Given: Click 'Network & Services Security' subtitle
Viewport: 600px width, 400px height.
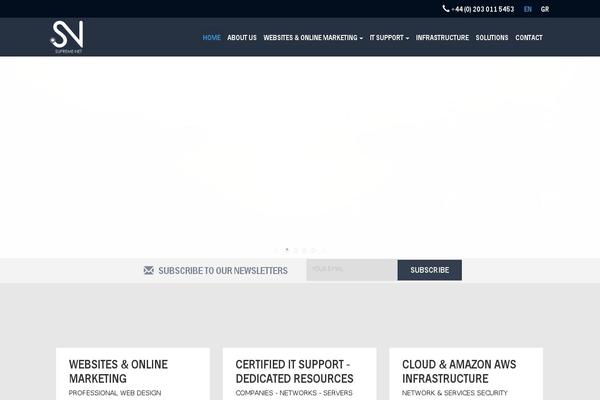Looking at the screenshot, I should pyautogui.click(x=455, y=393).
